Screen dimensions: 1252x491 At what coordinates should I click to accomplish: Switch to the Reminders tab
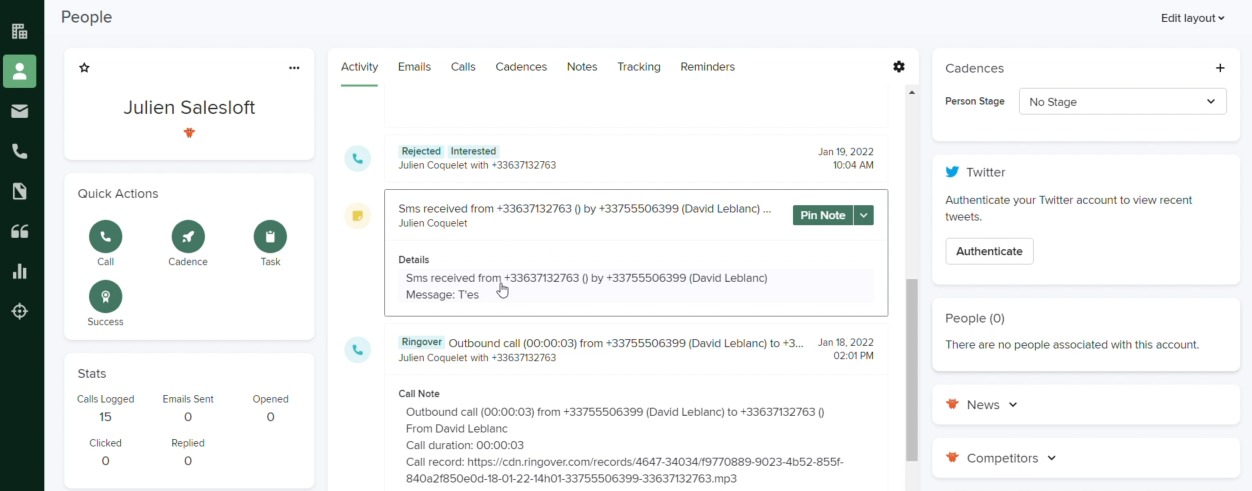coord(707,67)
